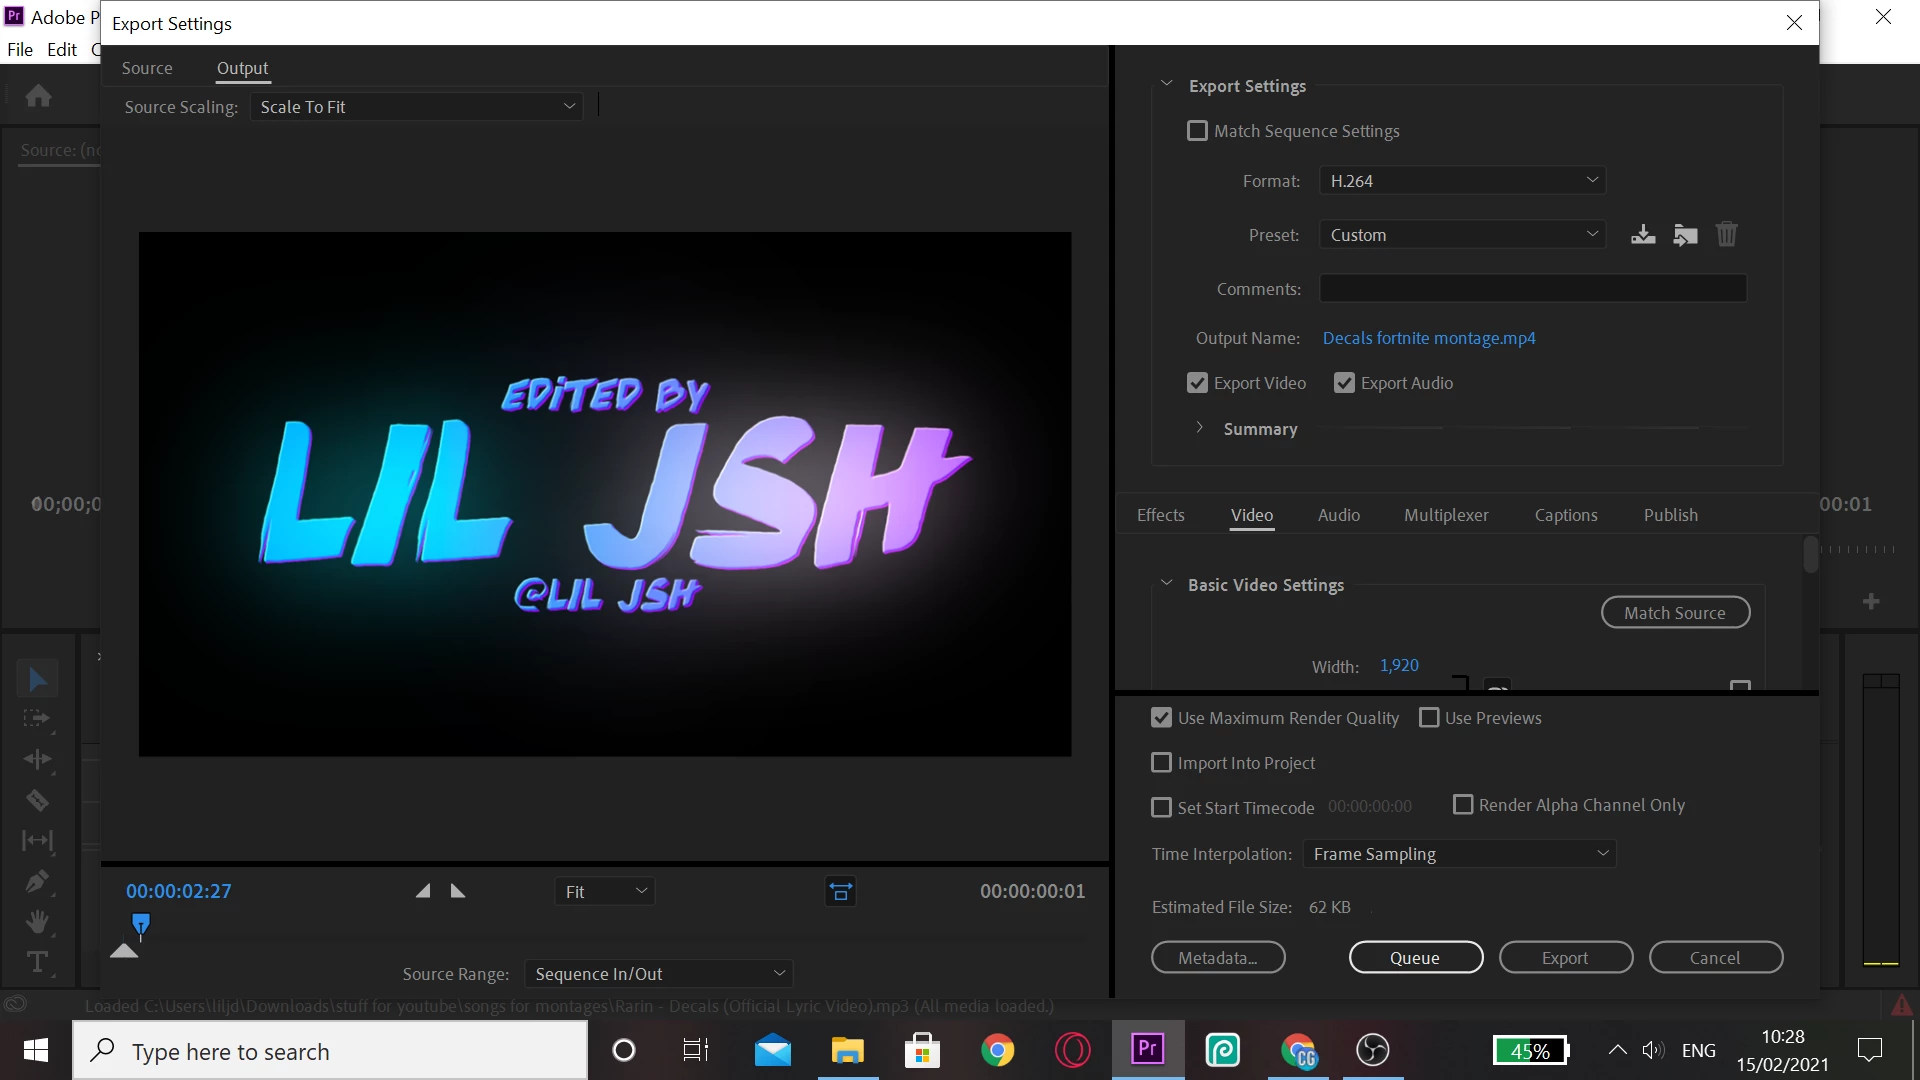Viewport: 1920px width, 1080px height.
Task: Click the Import Preset icon
Action: (x=1685, y=235)
